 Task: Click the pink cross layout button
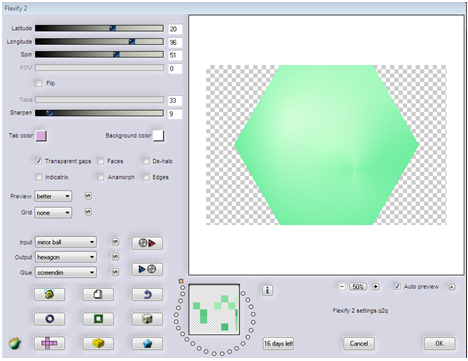49,343
